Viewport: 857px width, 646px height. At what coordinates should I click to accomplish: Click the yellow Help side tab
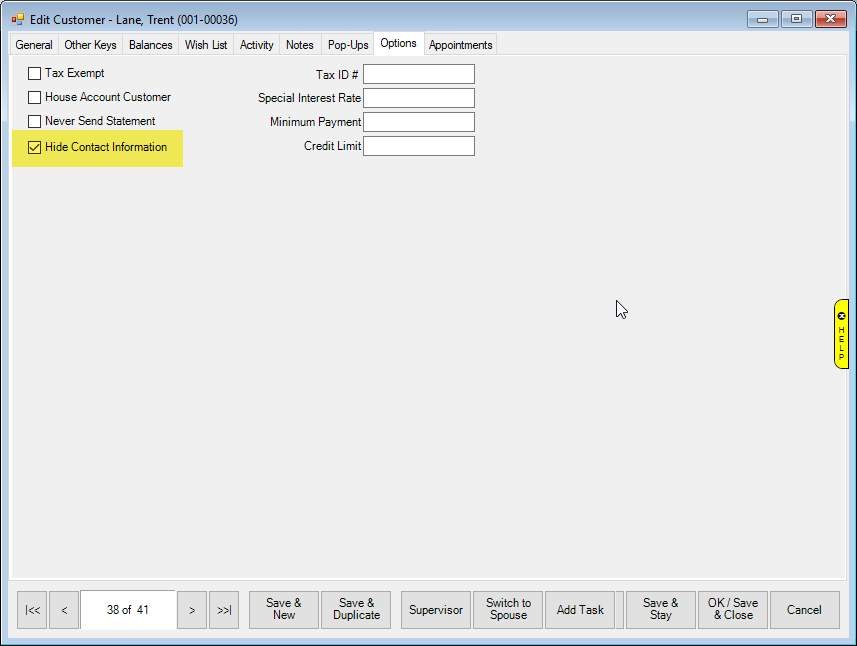point(841,334)
